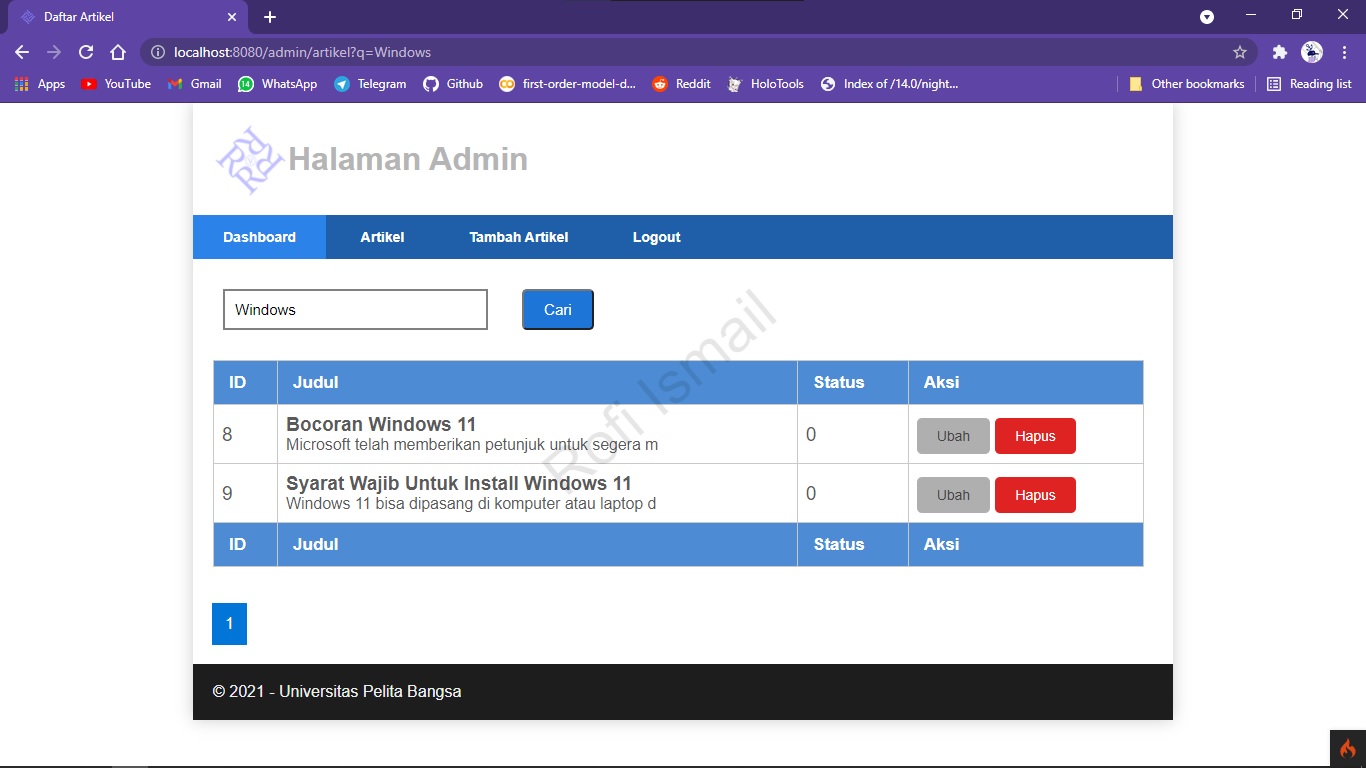Open the browser extensions puzzle icon
Image resolution: width=1366 pixels, height=768 pixels.
pyautogui.click(x=1280, y=52)
